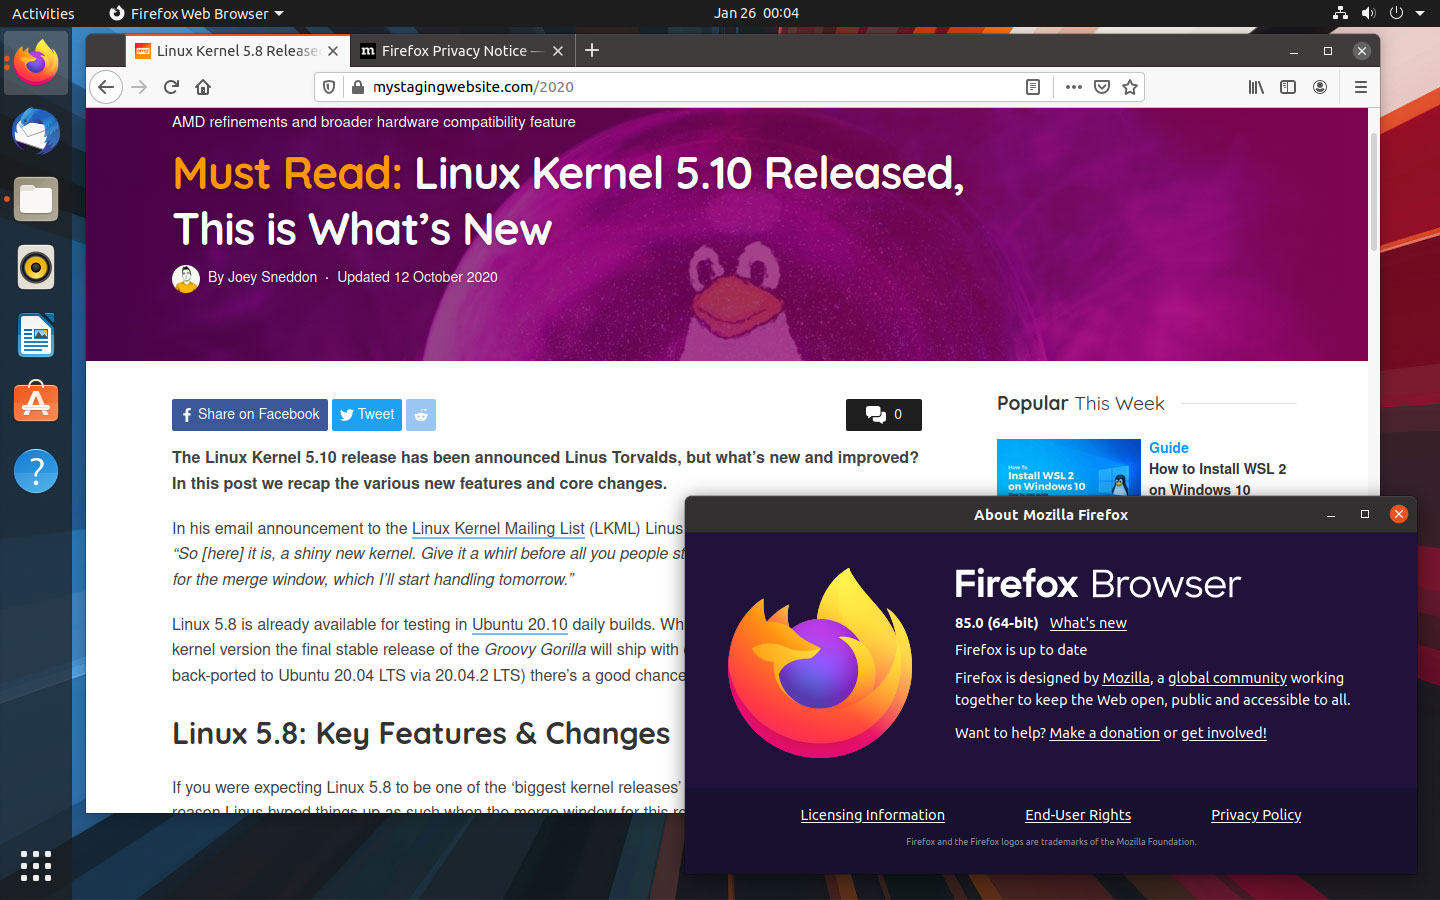Go back using the back arrow button
Viewport: 1440px width, 900px height.
106,87
